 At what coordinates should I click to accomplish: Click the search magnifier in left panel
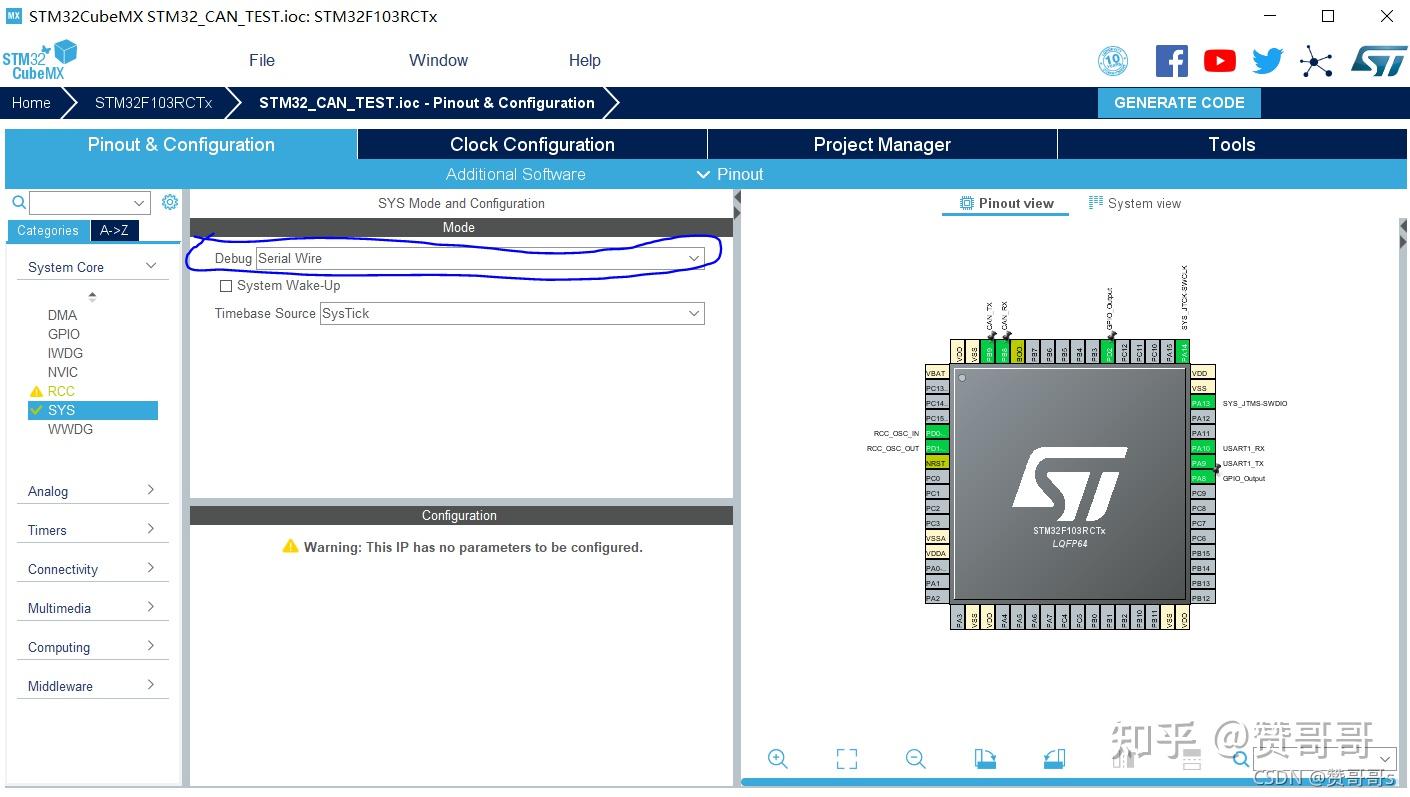18,202
